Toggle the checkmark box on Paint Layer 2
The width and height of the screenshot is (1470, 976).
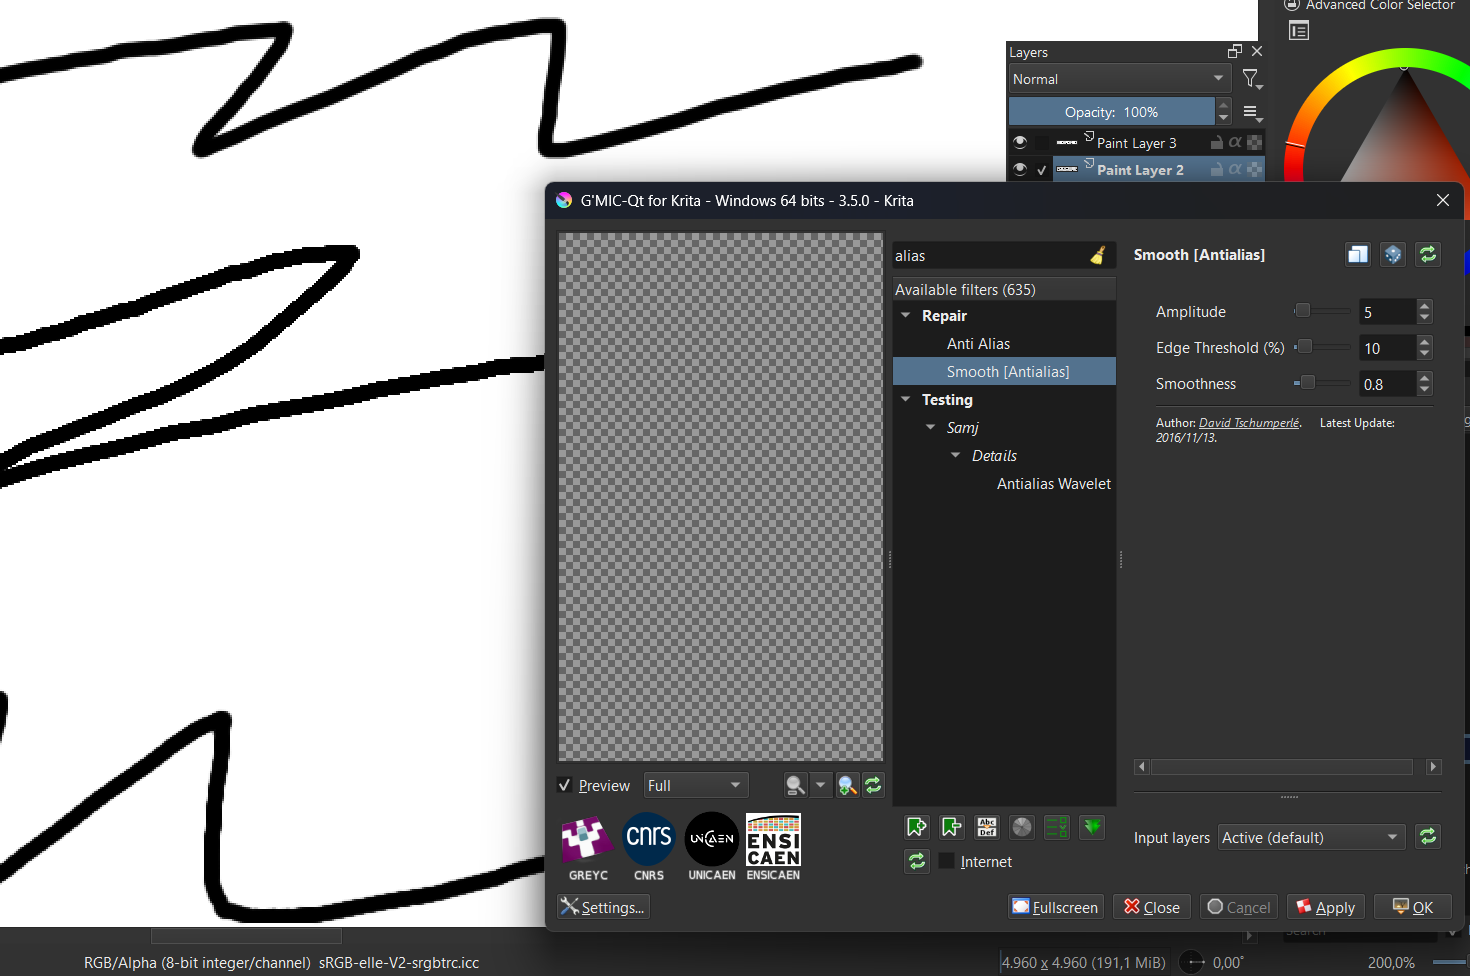click(x=1042, y=170)
